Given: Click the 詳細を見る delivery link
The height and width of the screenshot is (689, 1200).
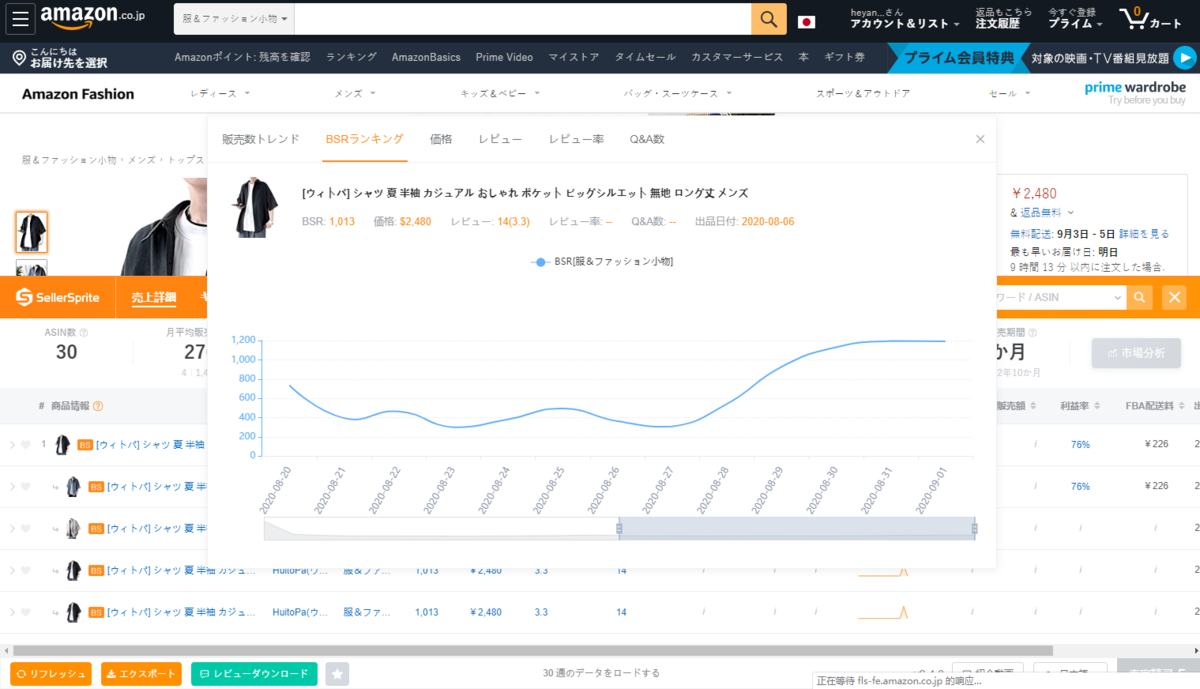Looking at the screenshot, I should click(x=1144, y=233).
